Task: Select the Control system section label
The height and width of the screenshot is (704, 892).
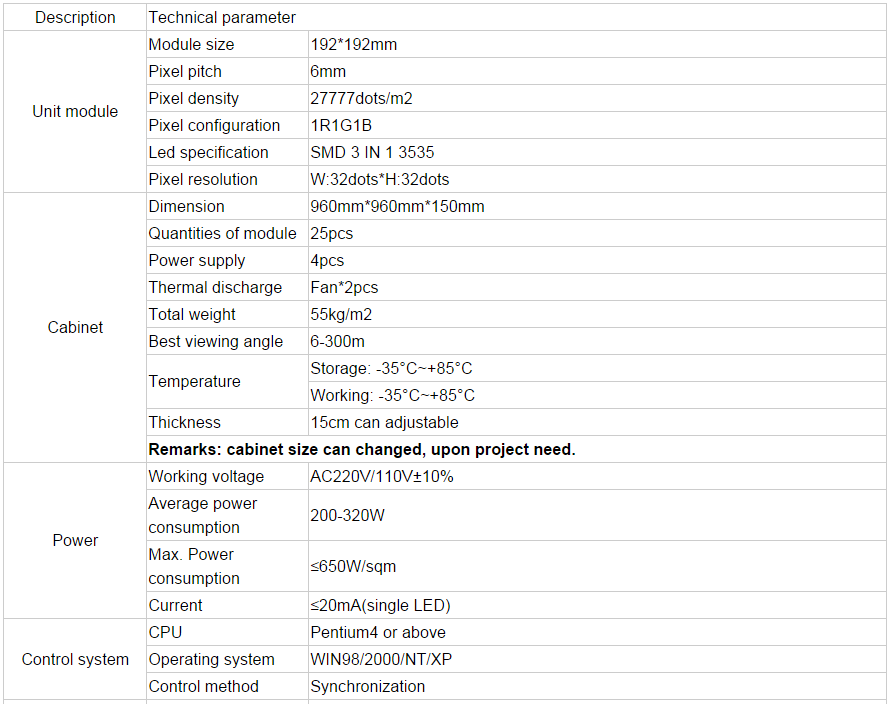Action: pos(75,660)
